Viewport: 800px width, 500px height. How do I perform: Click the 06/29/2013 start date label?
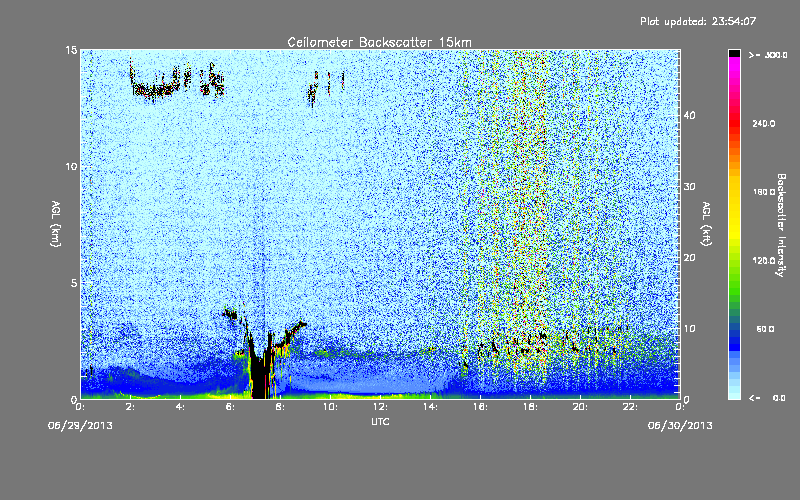coord(80,426)
